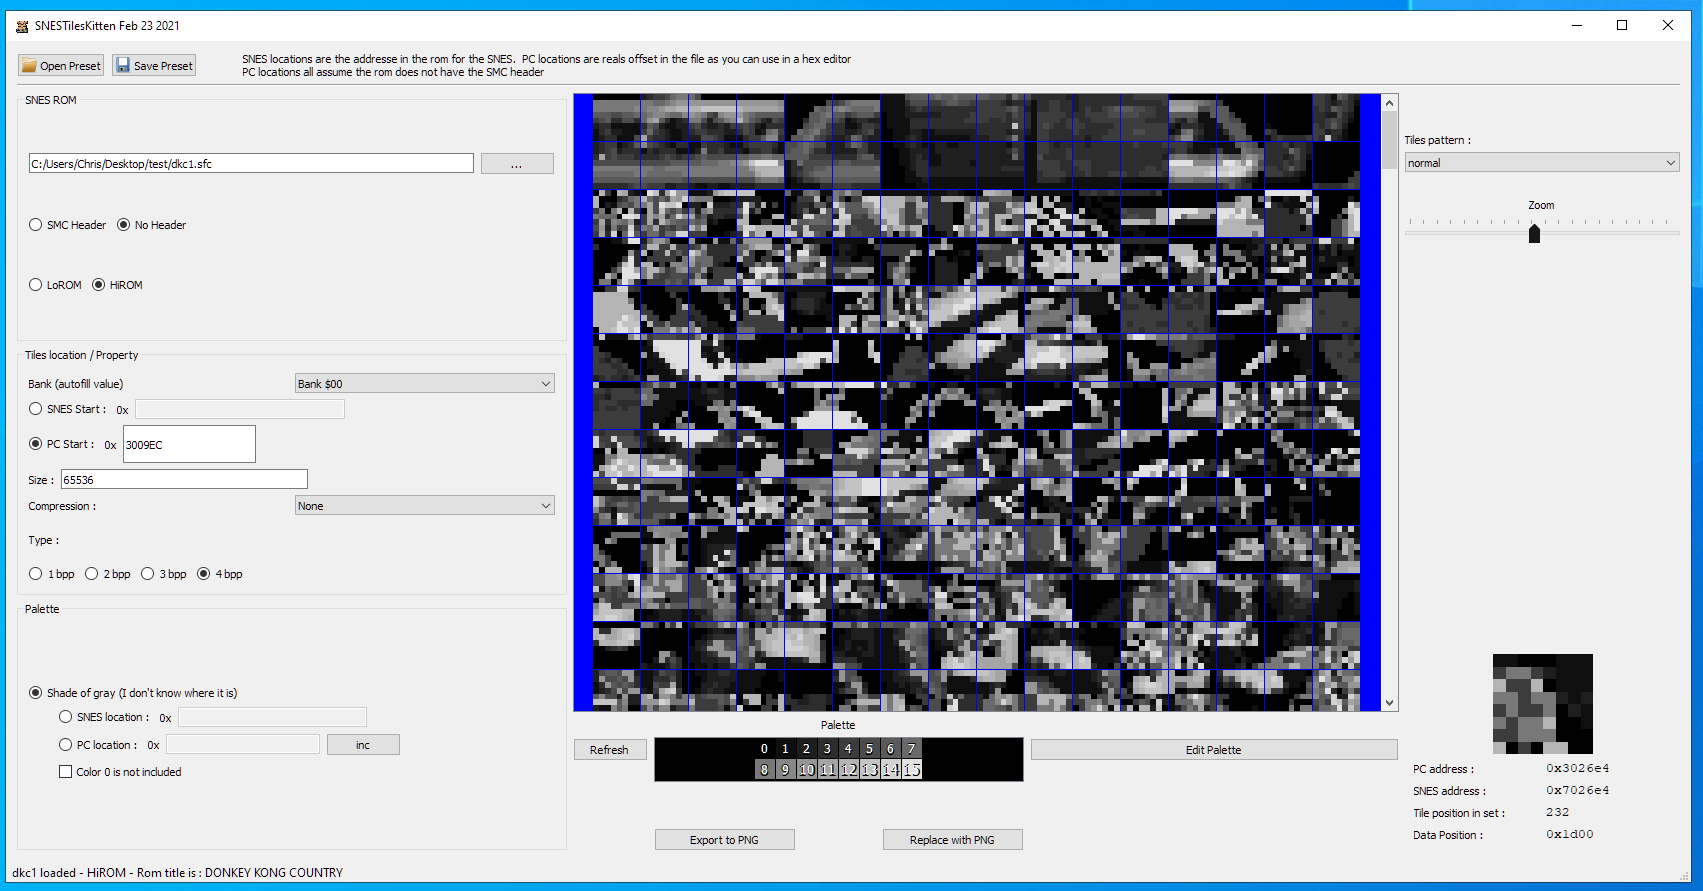Open the Tiles pattern dropdown

[x=1540, y=163]
